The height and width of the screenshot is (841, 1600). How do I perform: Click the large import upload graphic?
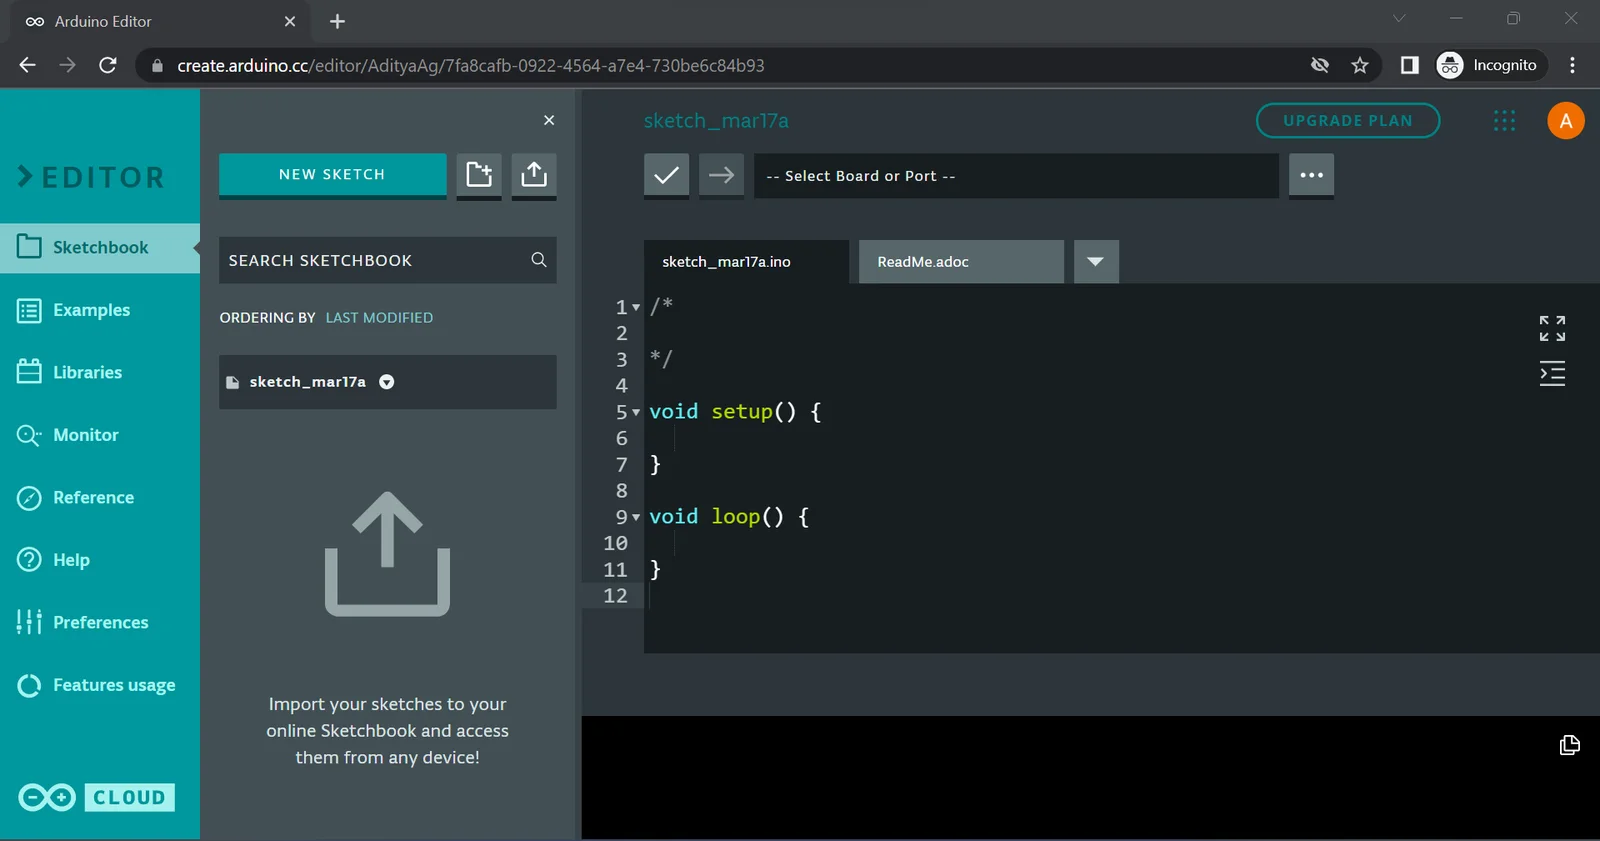388,553
